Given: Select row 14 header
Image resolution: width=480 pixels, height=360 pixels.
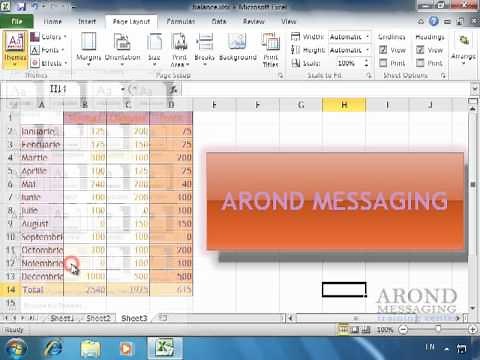Looking at the screenshot, I should point(10,290).
